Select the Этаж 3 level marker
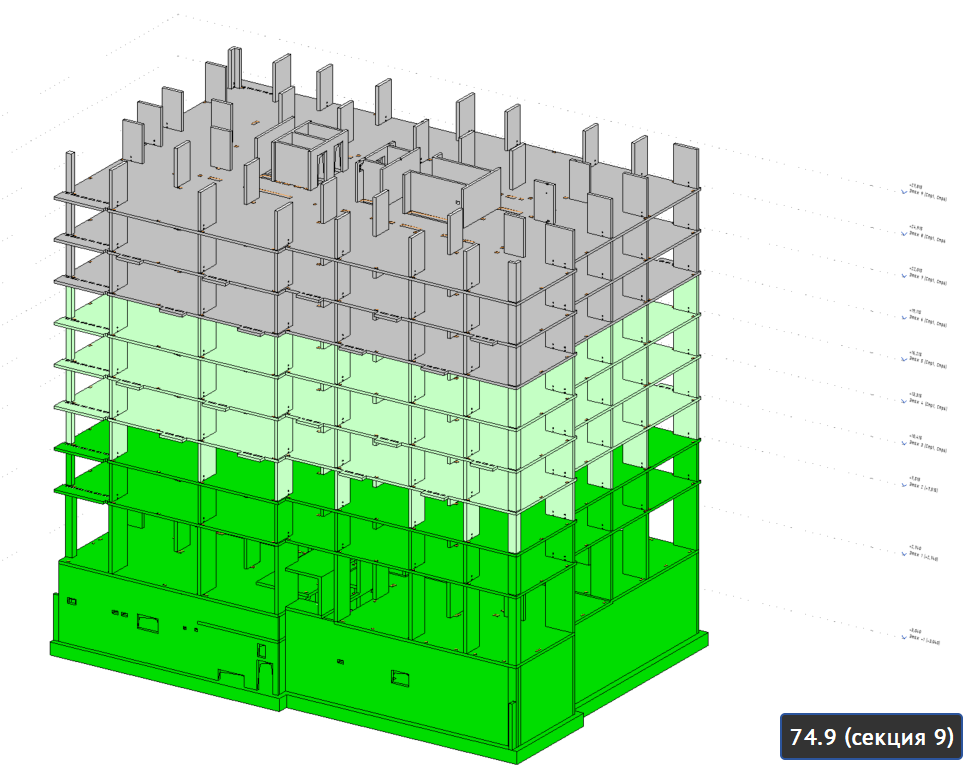Viewport: 980px width, 767px height. pos(924,444)
